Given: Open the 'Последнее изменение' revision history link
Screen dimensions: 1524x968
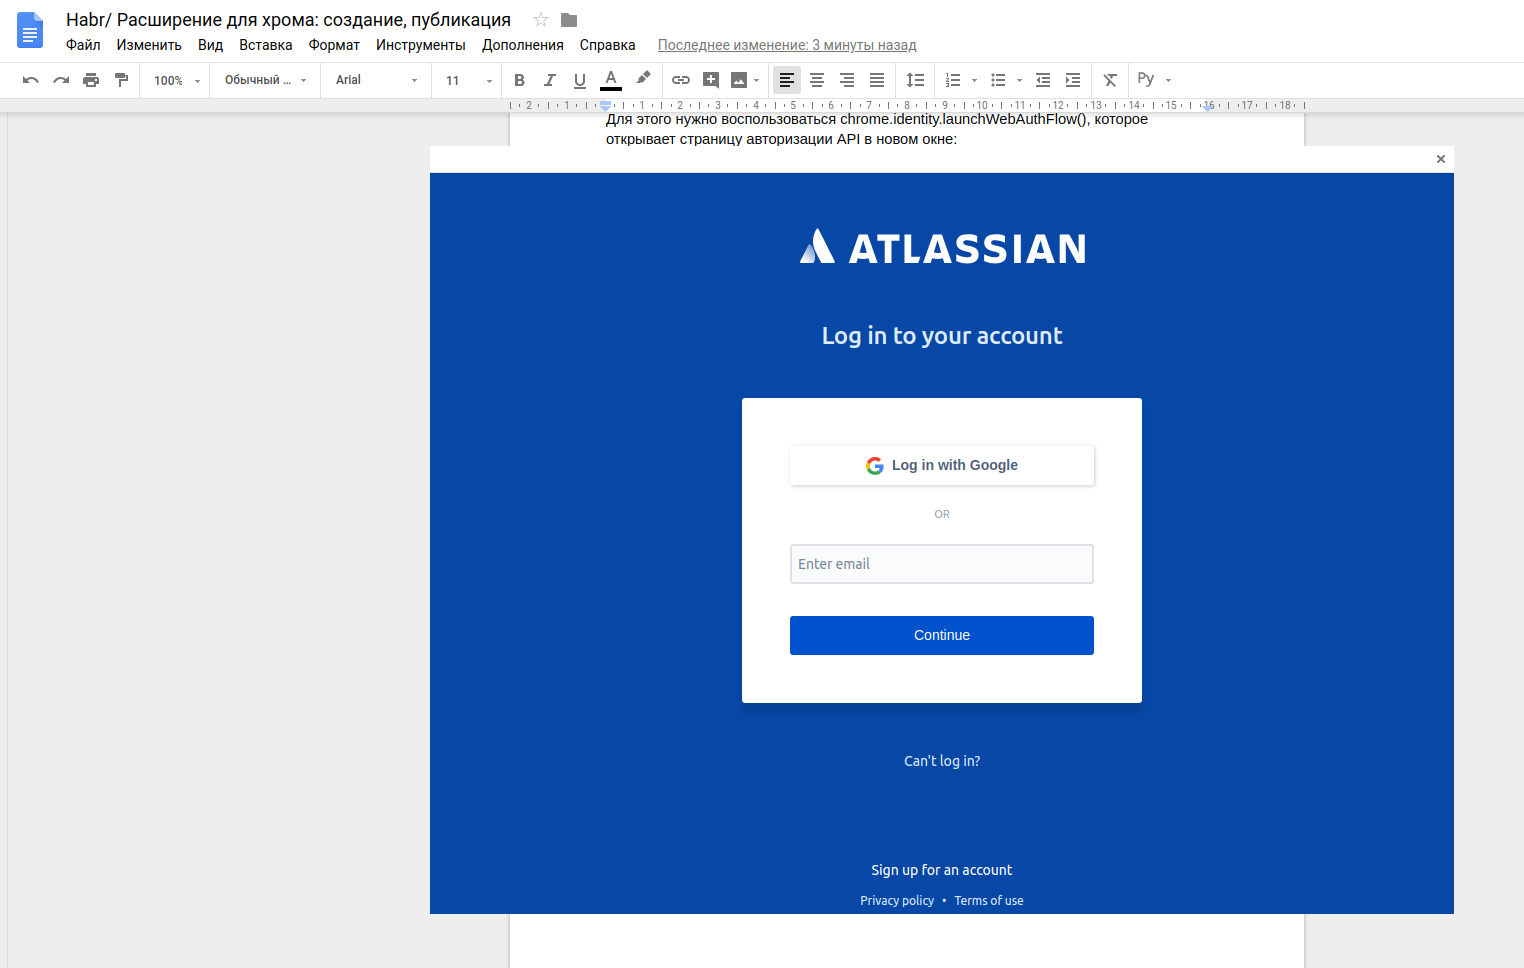Looking at the screenshot, I should pyautogui.click(x=787, y=45).
